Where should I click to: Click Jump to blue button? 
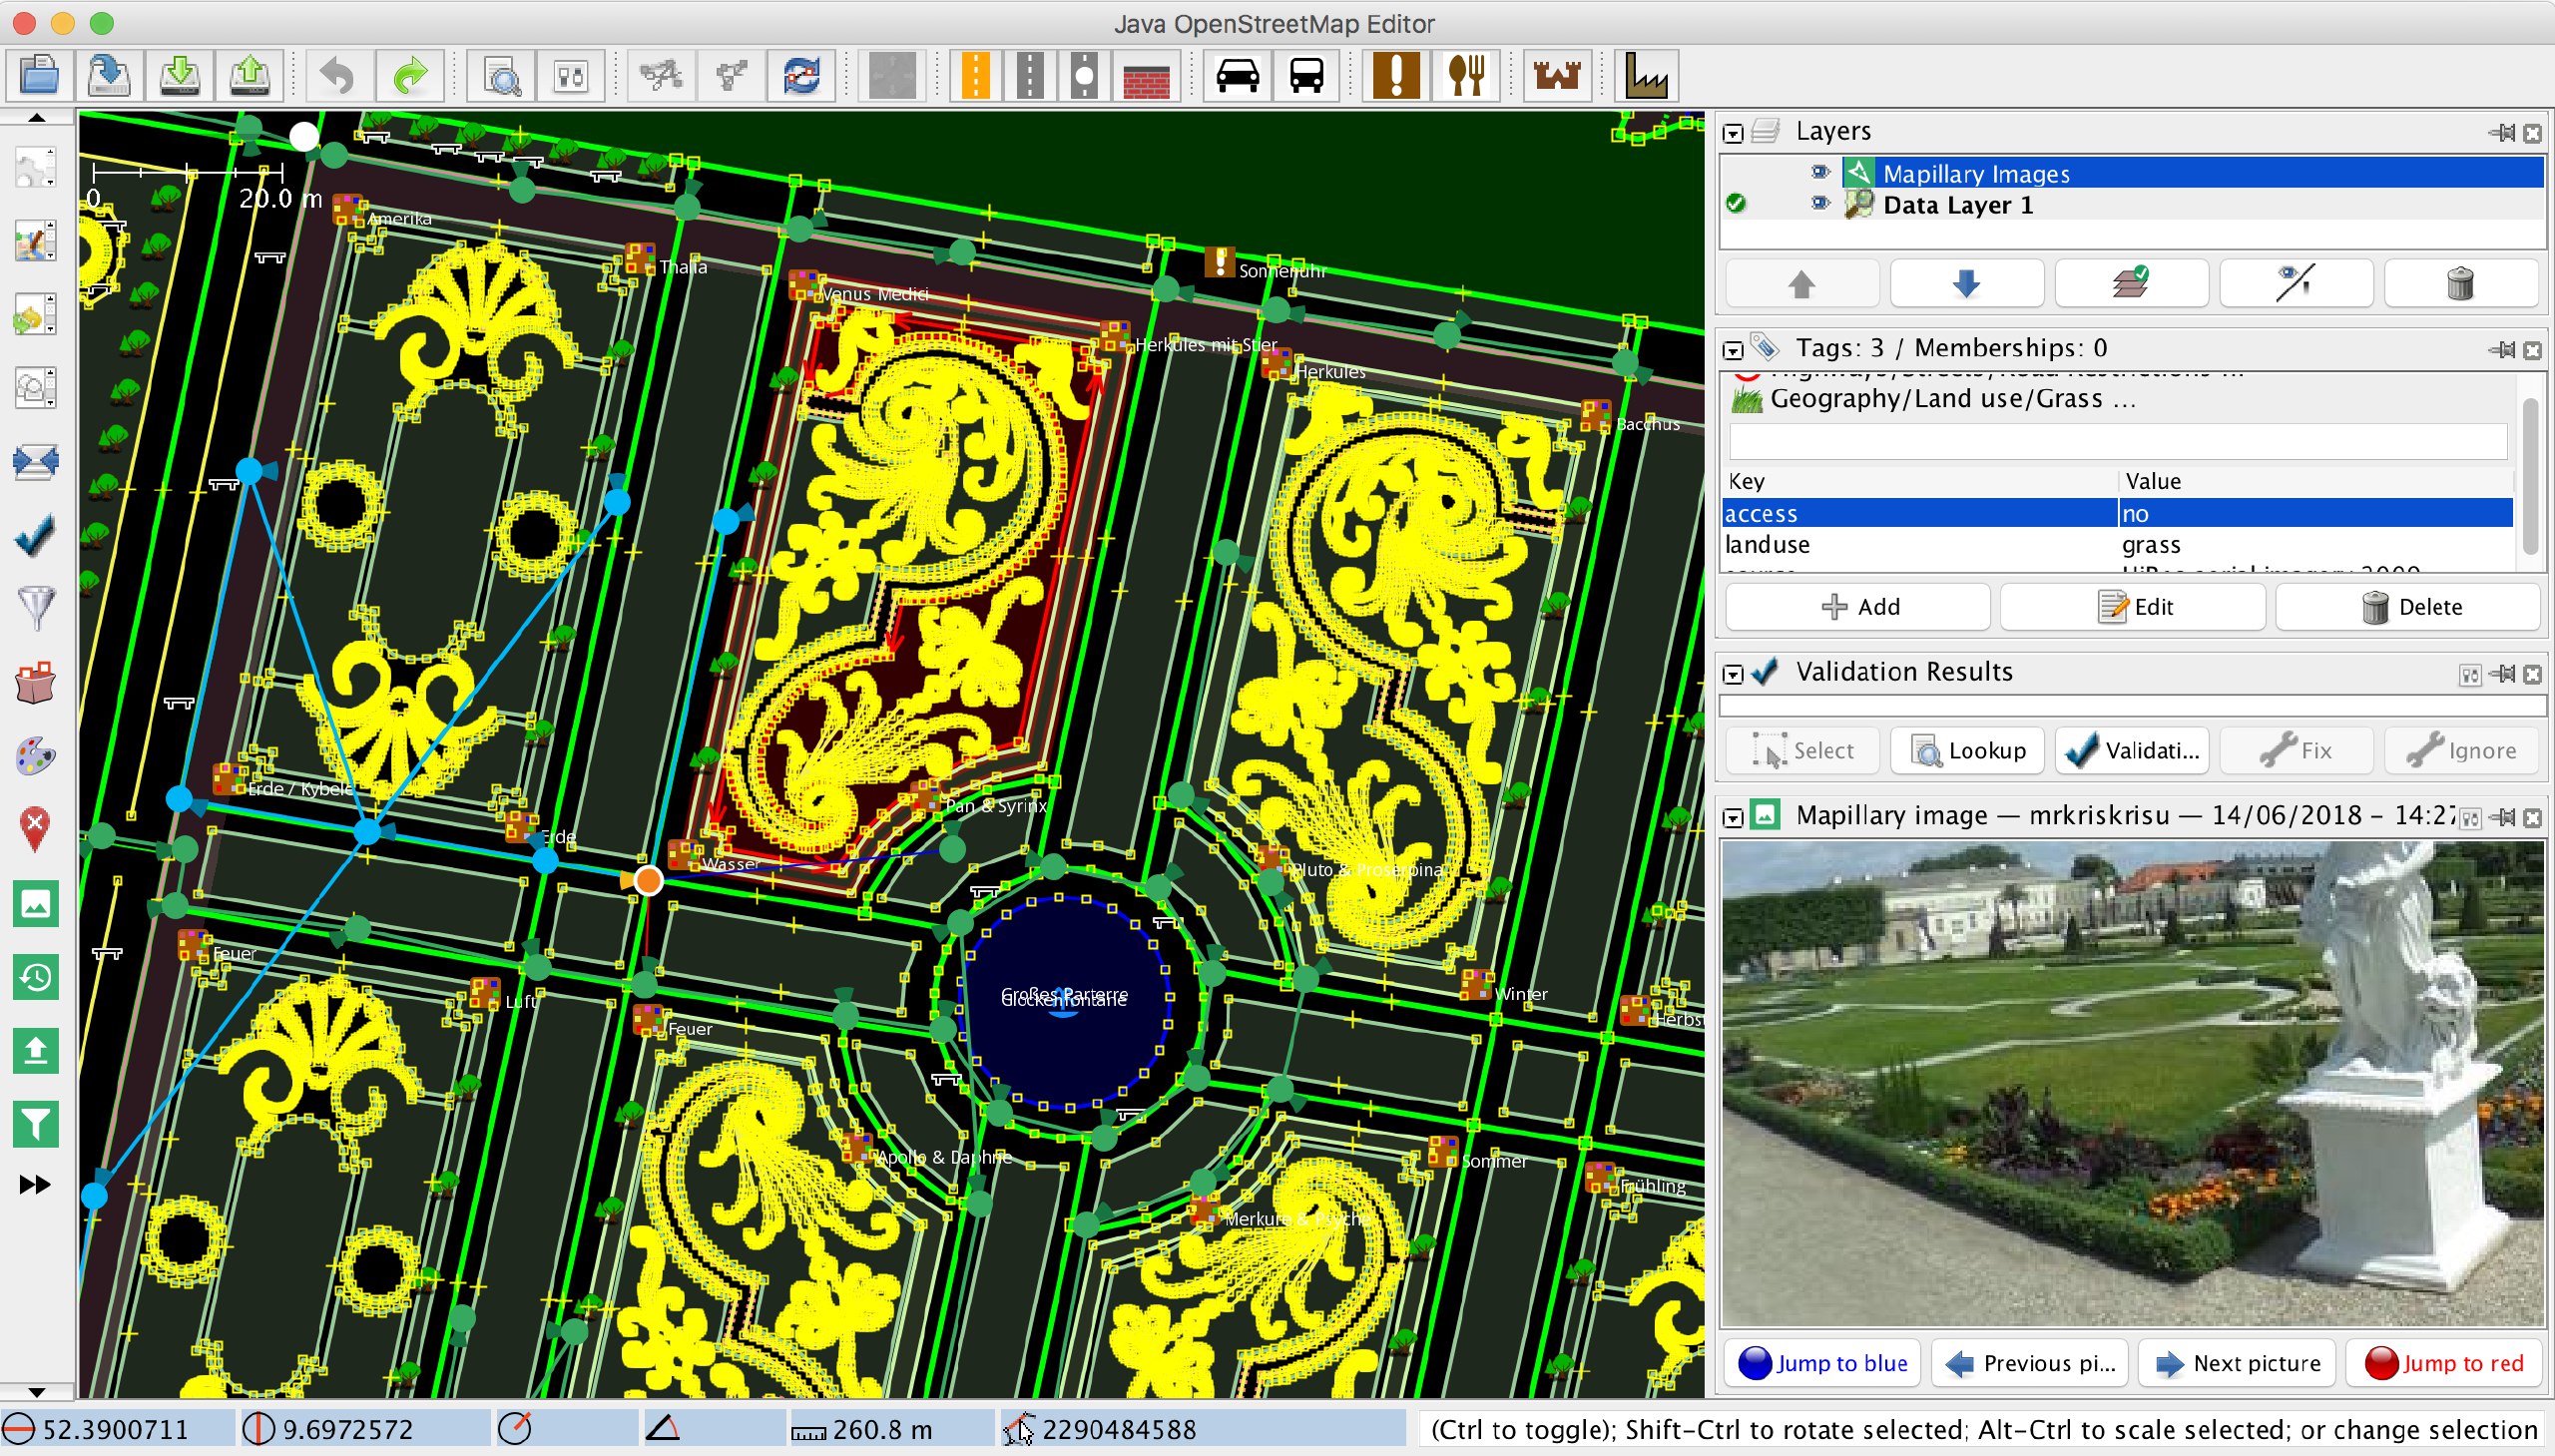pyautogui.click(x=1824, y=1362)
